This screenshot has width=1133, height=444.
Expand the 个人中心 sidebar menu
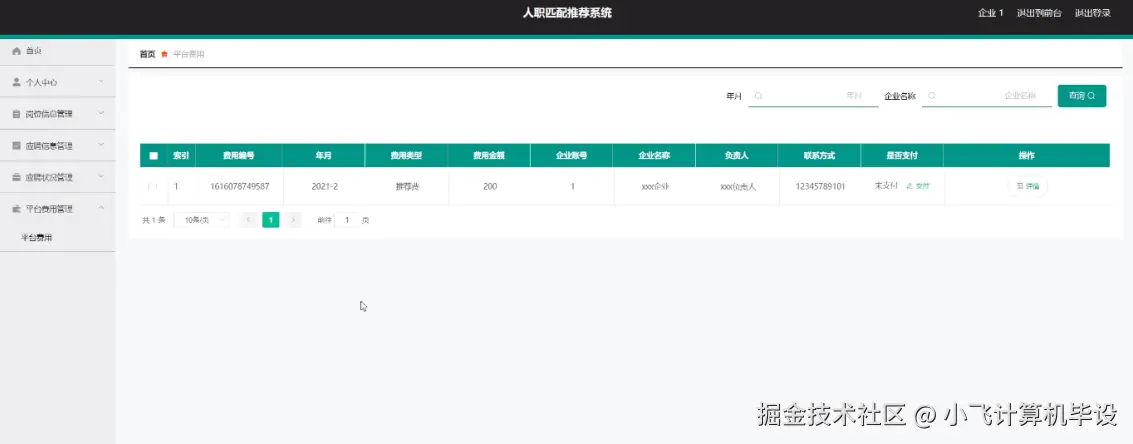tap(58, 82)
